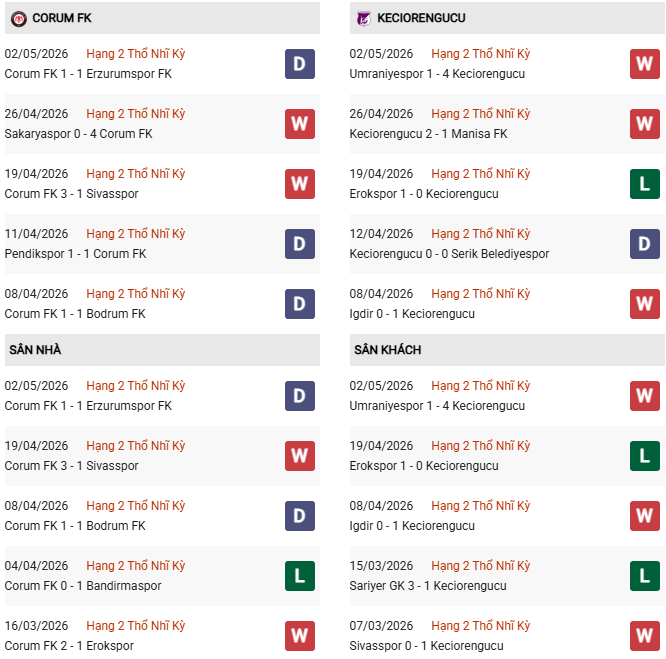Select the CORUM FK team header
Viewport: 666px width, 659px height.
tap(162, 18)
